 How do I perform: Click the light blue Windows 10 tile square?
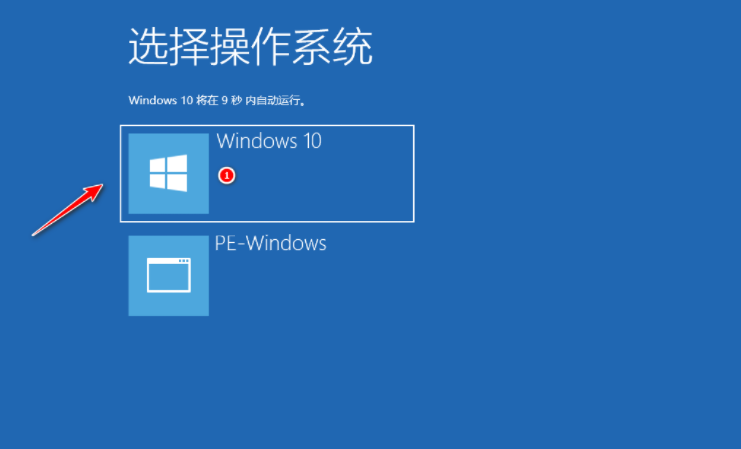pos(169,173)
